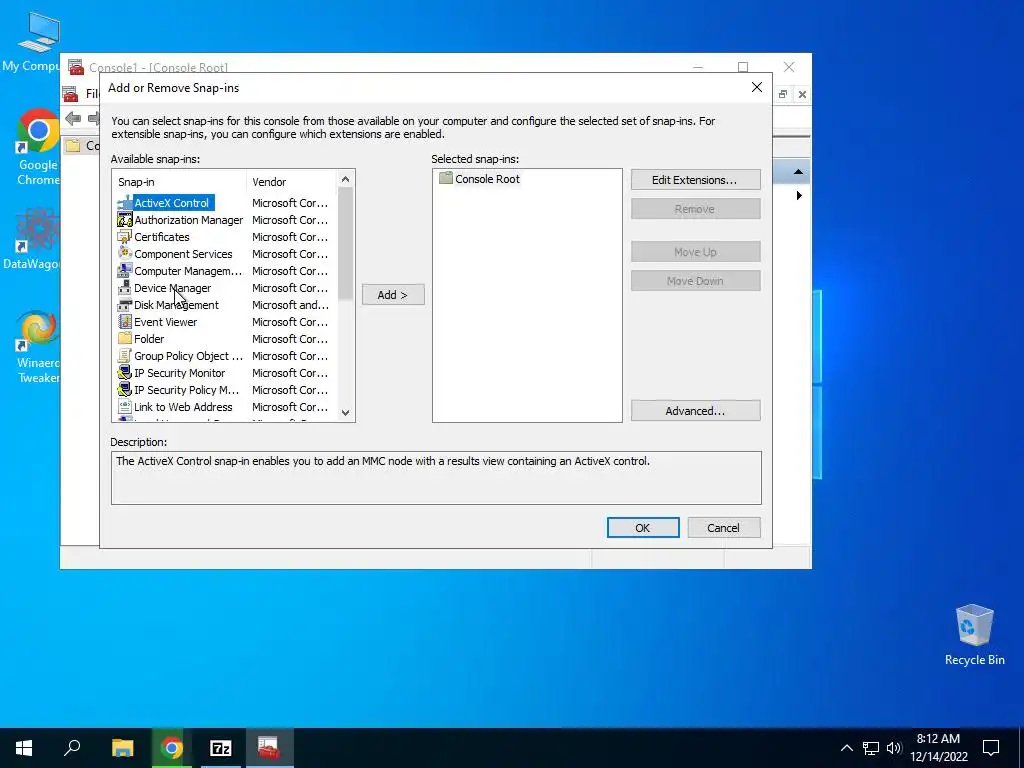Open the Google Chrome desktop shortcut
1024x768 pixels.
tap(37, 148)
